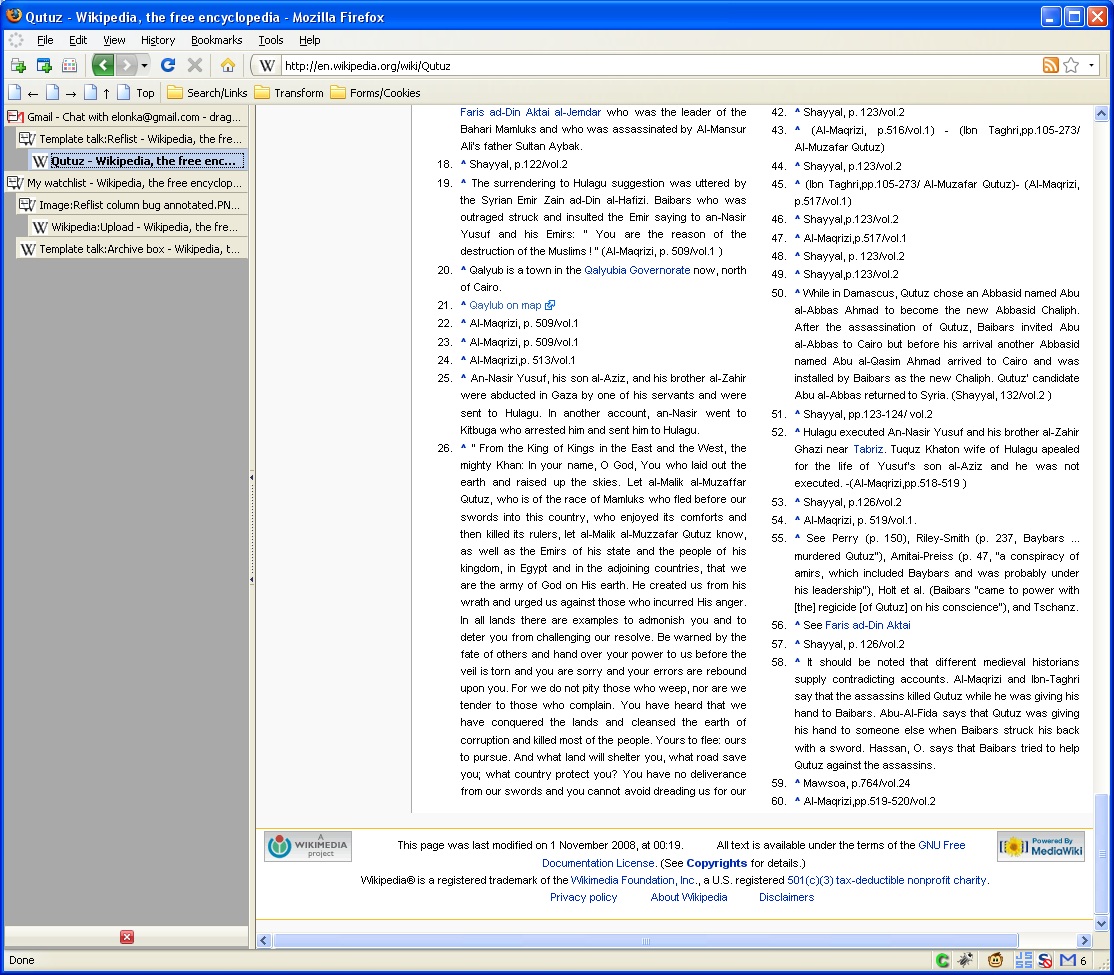Screen dimensions: 1114x975
Task: Go back with the green arrow
Action: (103, 65)
